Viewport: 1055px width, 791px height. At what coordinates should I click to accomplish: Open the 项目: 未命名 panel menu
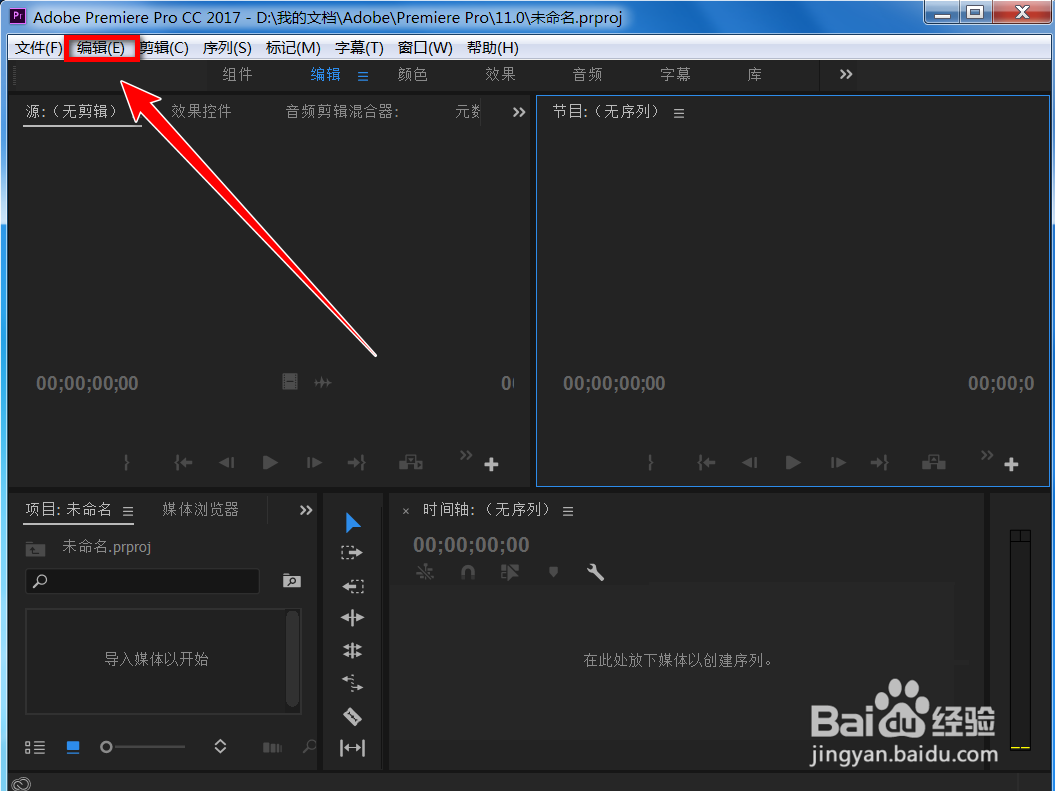pos(128,512)
